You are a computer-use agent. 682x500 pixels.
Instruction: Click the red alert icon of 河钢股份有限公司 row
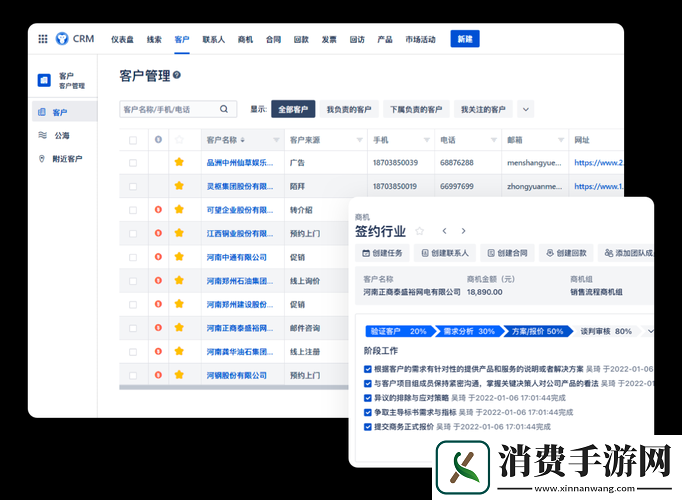(x=158, y=375)
